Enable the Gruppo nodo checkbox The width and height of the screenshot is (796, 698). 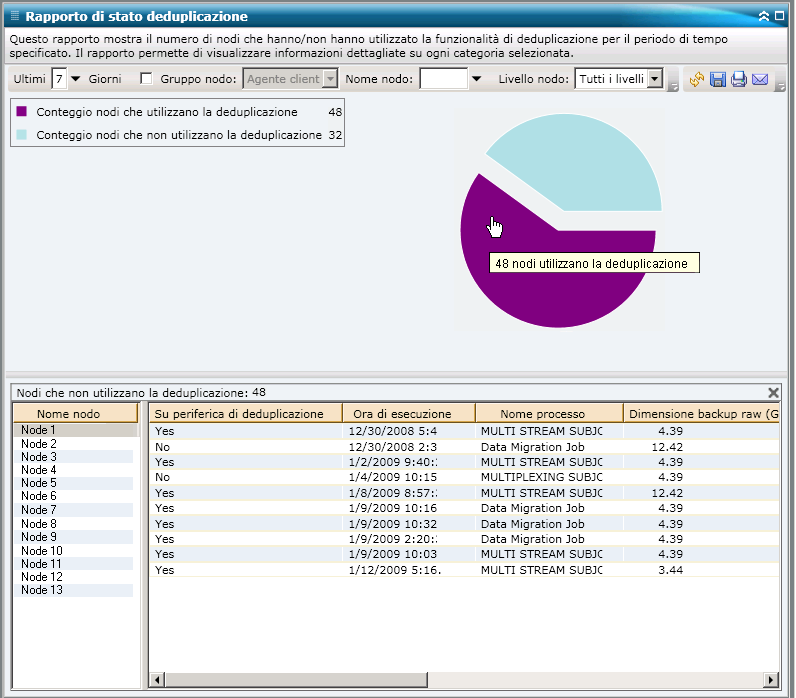(147, 79)
